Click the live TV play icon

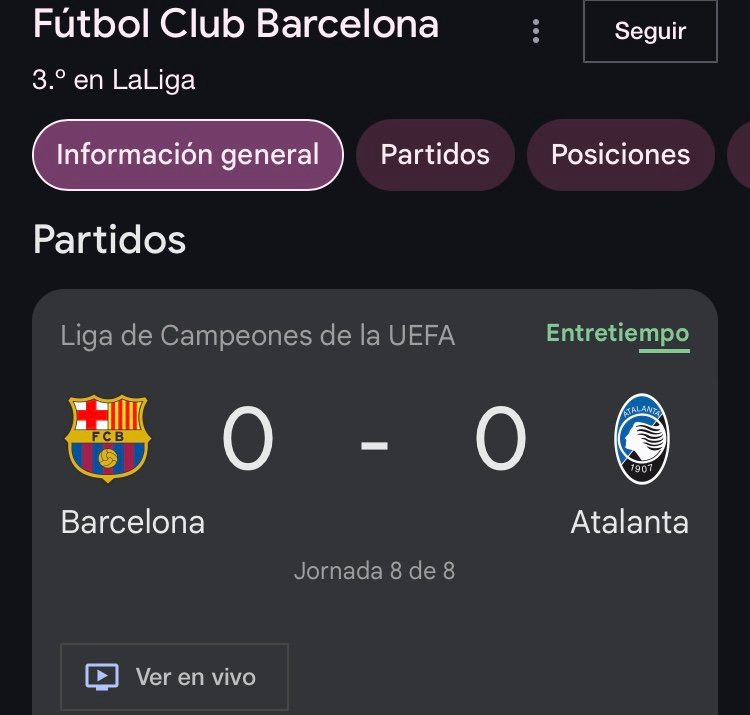[x=102, y=677]
